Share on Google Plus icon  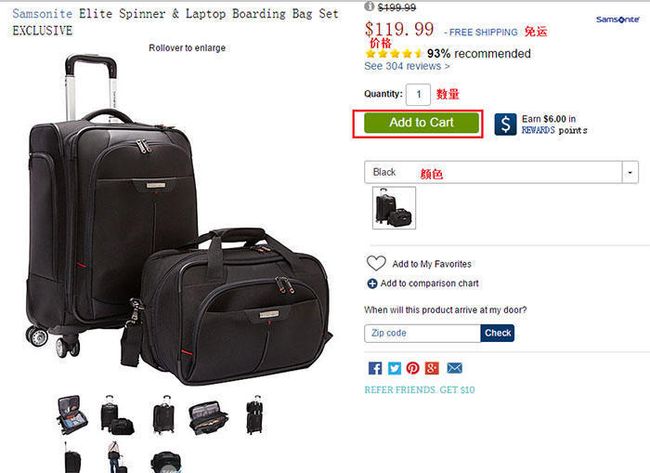[x=432, y=368]
